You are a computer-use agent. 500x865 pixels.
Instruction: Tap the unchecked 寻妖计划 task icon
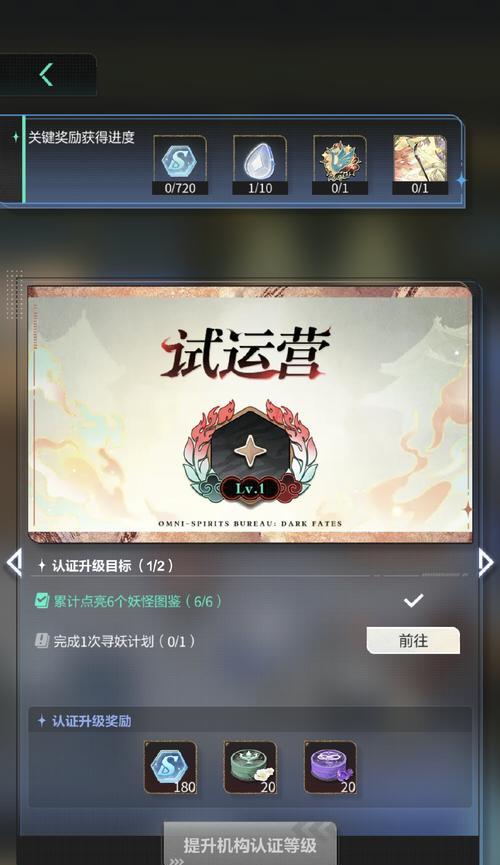(42, 640)
